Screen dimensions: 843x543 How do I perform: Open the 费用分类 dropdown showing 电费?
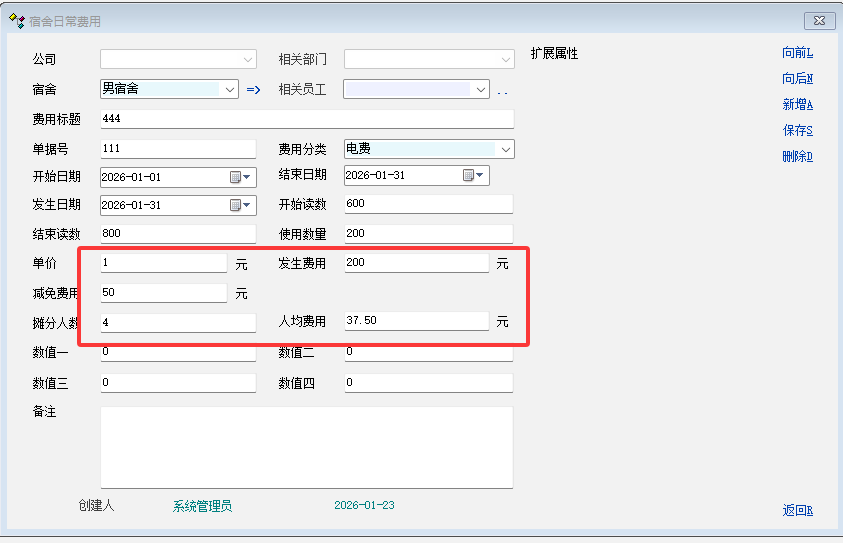click(506, 149)
